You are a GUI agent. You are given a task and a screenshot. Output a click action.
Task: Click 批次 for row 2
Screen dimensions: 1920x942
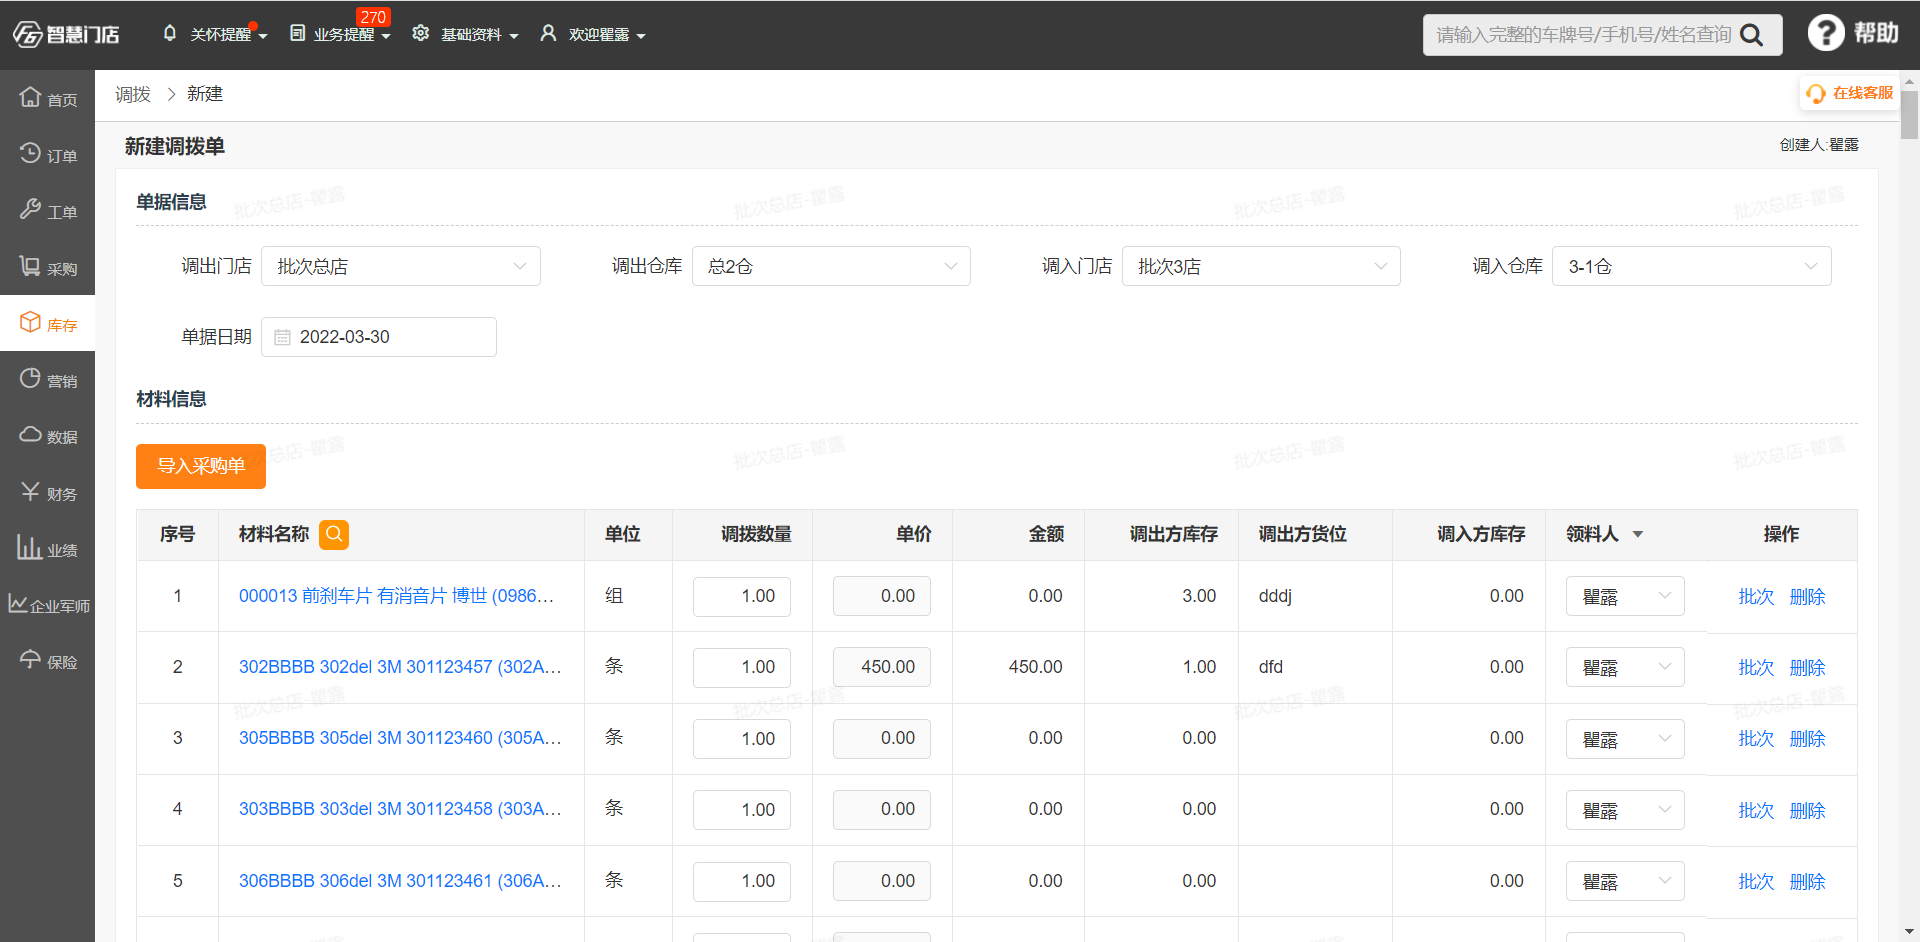[1756, 668]
